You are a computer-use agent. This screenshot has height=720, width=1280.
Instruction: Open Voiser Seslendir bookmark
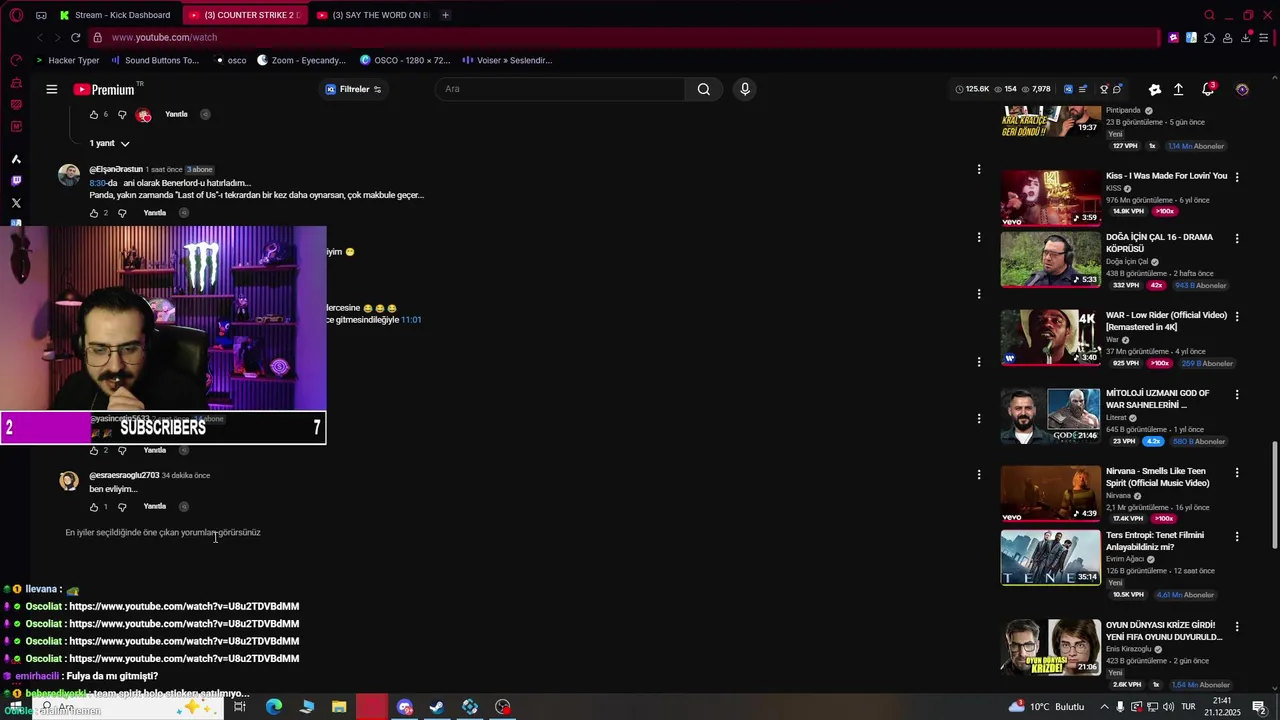507,60
